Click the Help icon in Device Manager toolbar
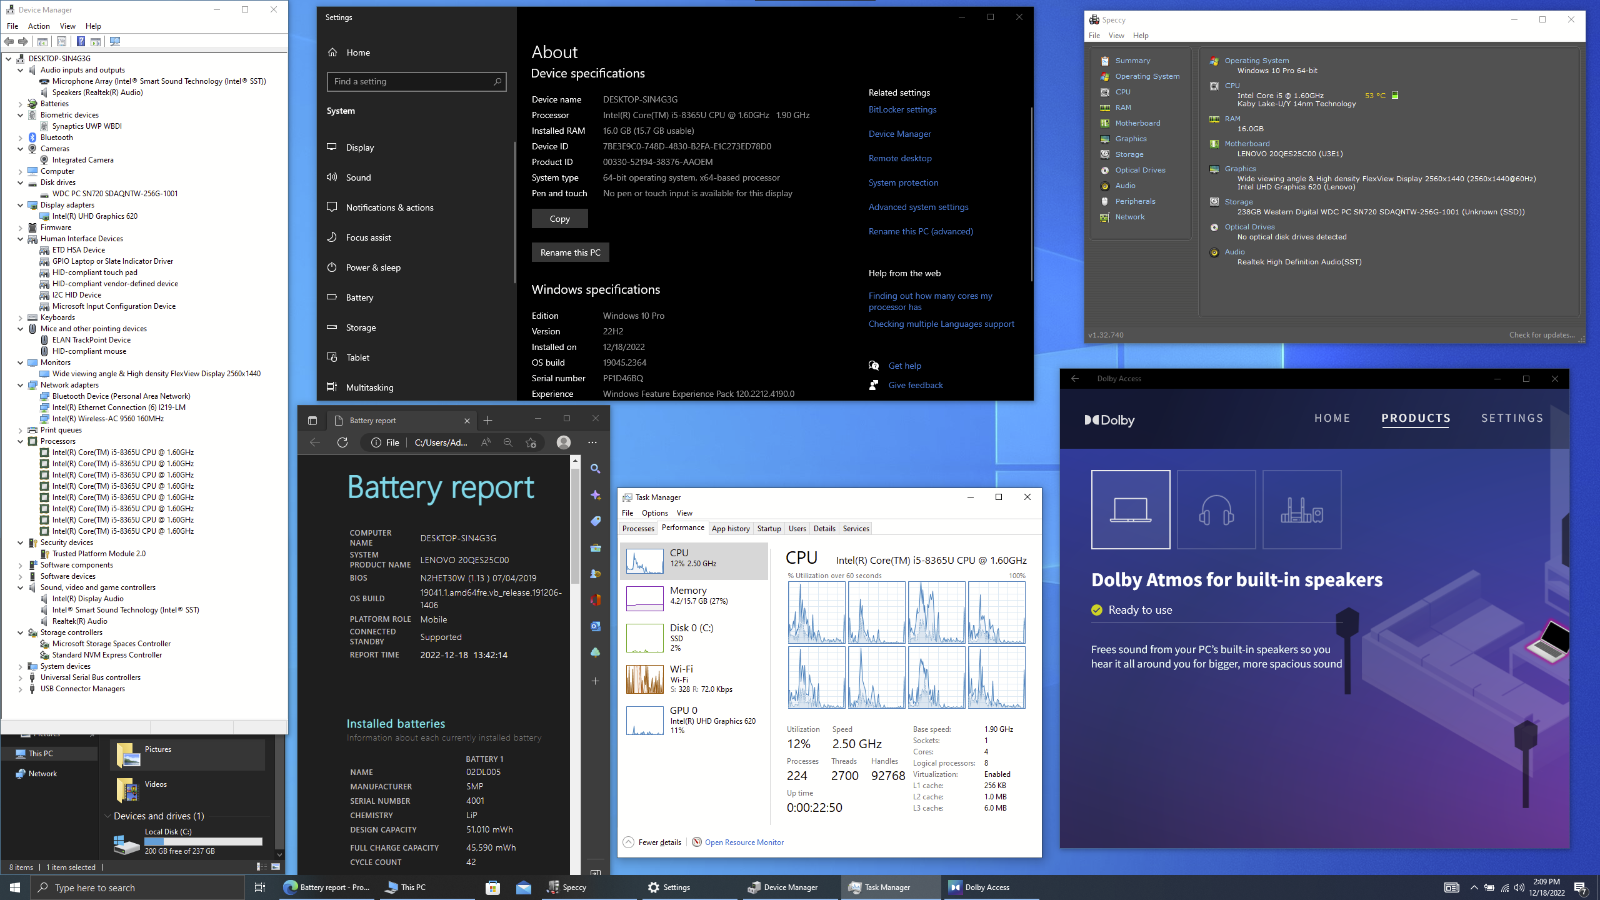This screenshot has width=1600, height=900. pos(80,41)
